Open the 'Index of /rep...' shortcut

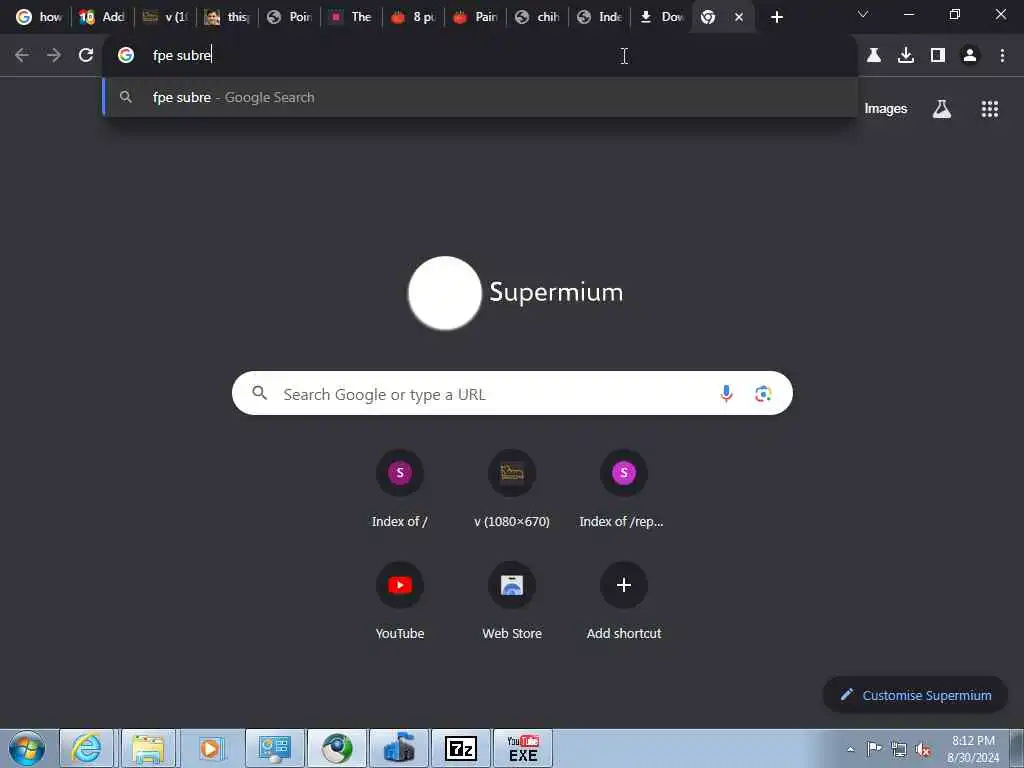click(x=624, y=489)
